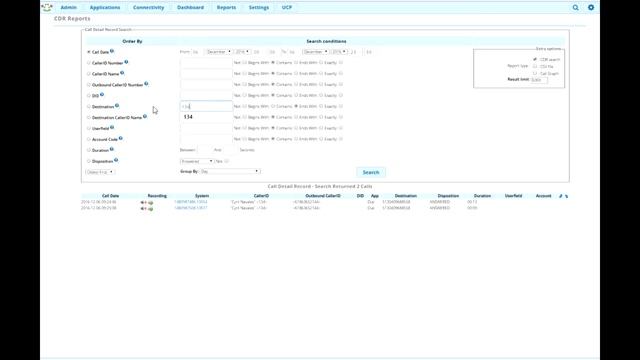Download recording icon in second result row

(151, 209)
